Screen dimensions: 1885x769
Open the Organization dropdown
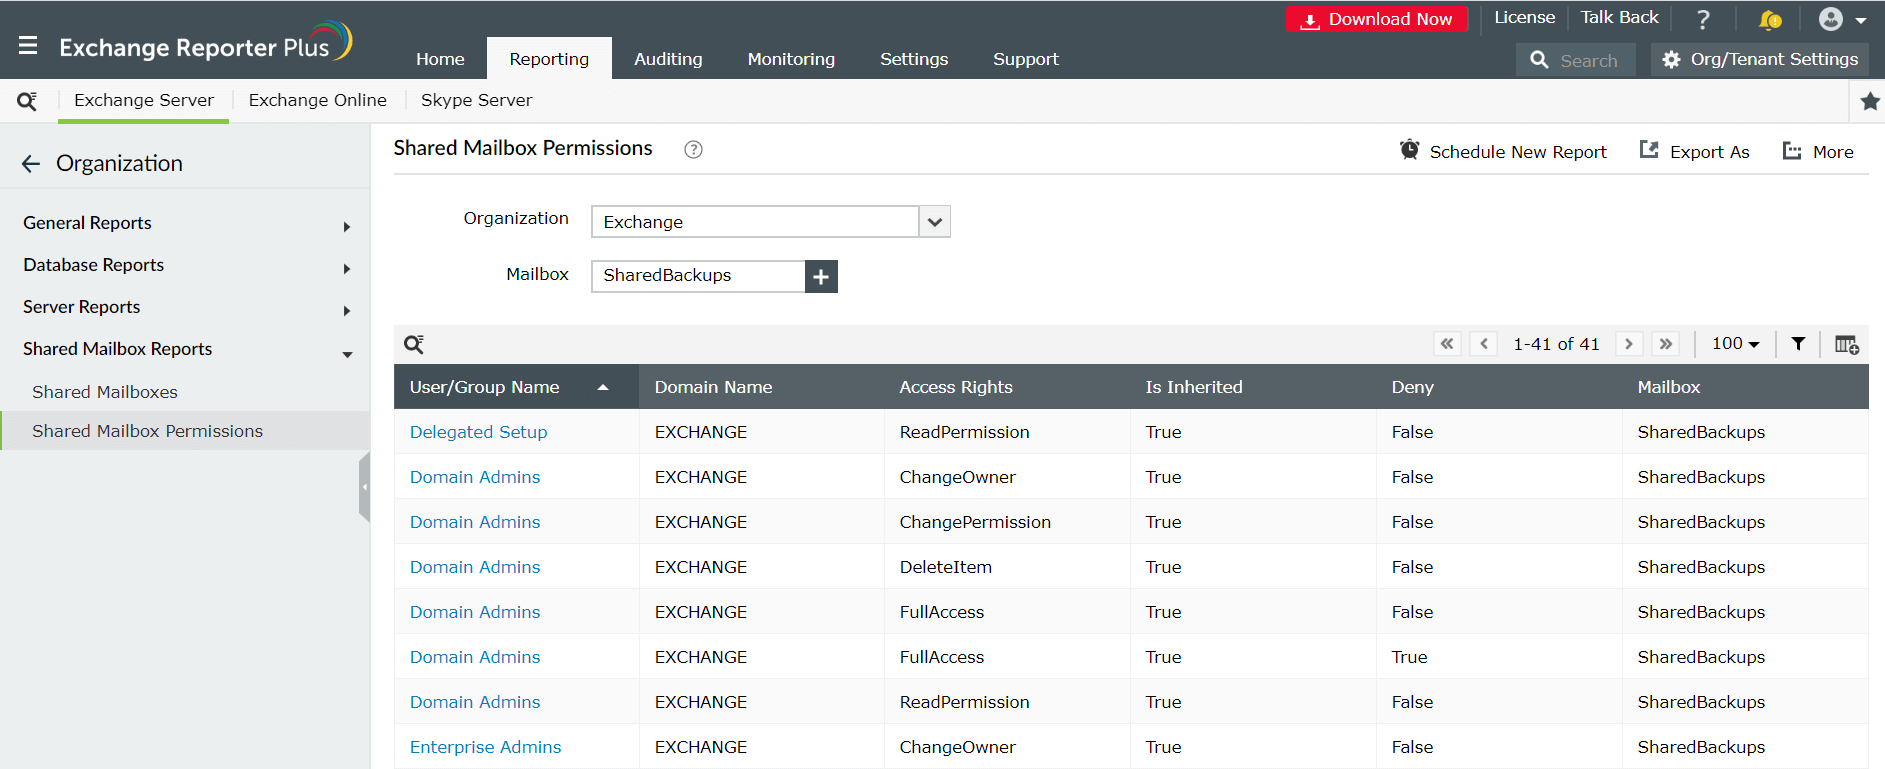coord(934,222)
